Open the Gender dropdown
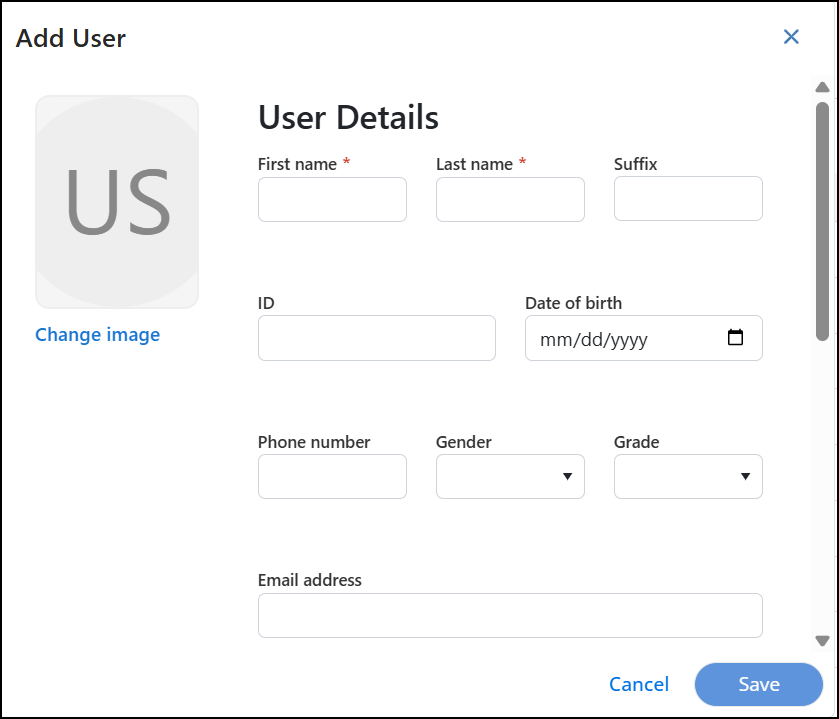The width and height of the screenshot is (839, 719). [510, 477]
